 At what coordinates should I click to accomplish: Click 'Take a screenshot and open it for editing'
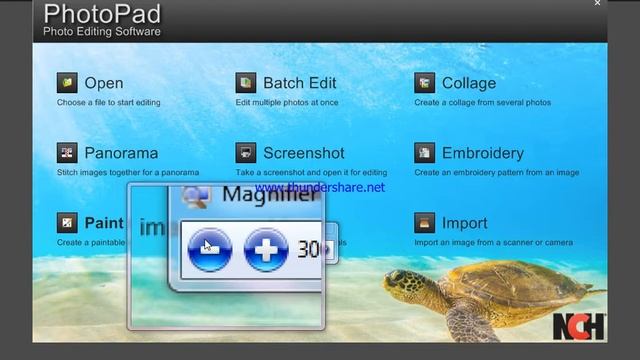[x=311, y=172]
